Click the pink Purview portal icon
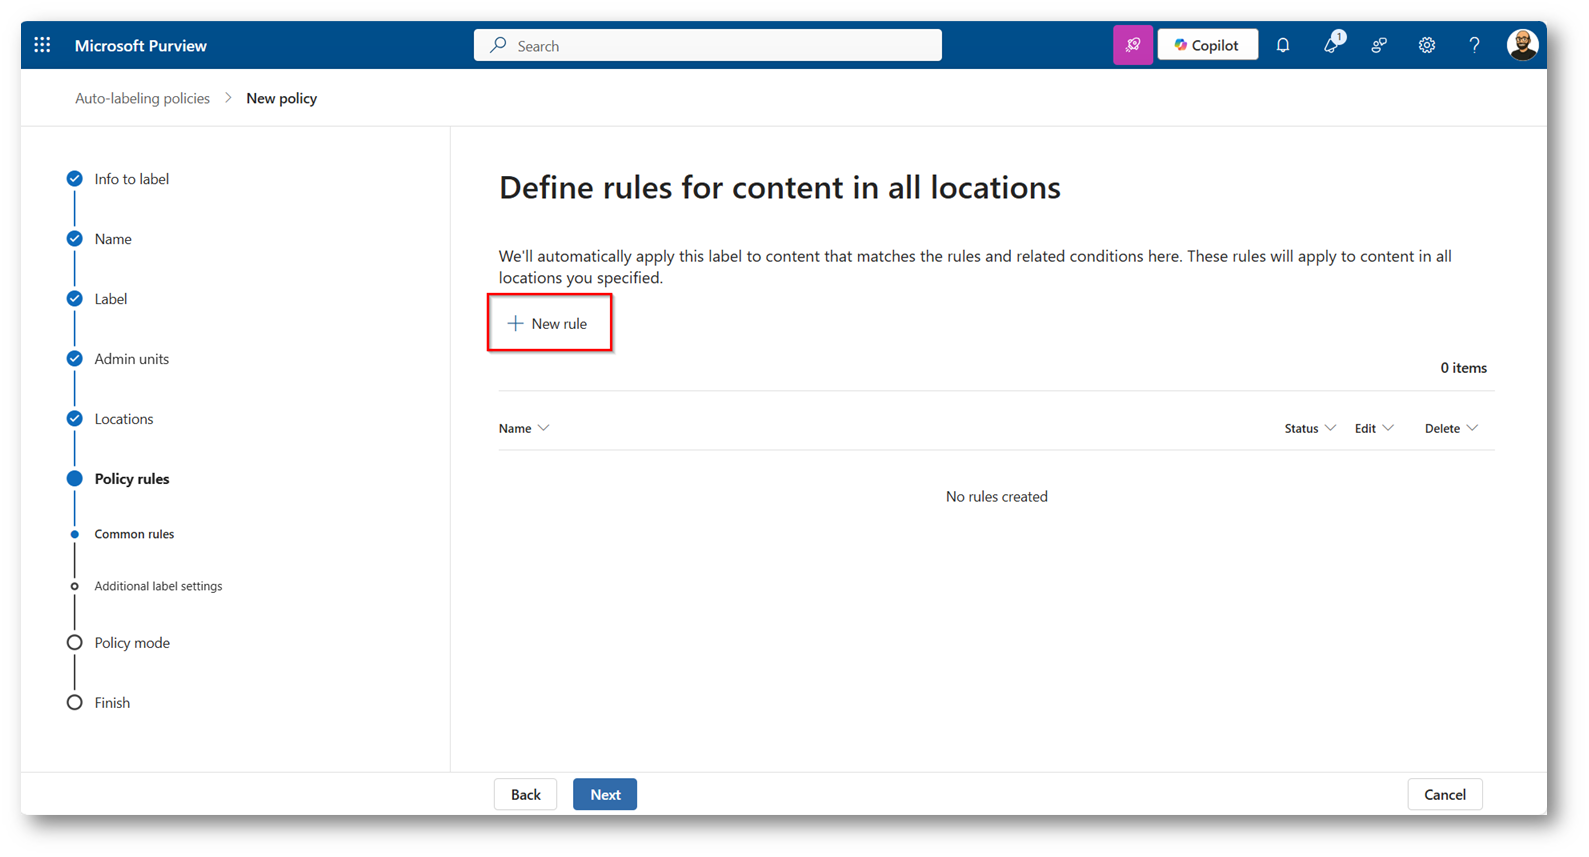This screenshot has width=1589, height=857. pyautogui.click(x=1132, y=45)
